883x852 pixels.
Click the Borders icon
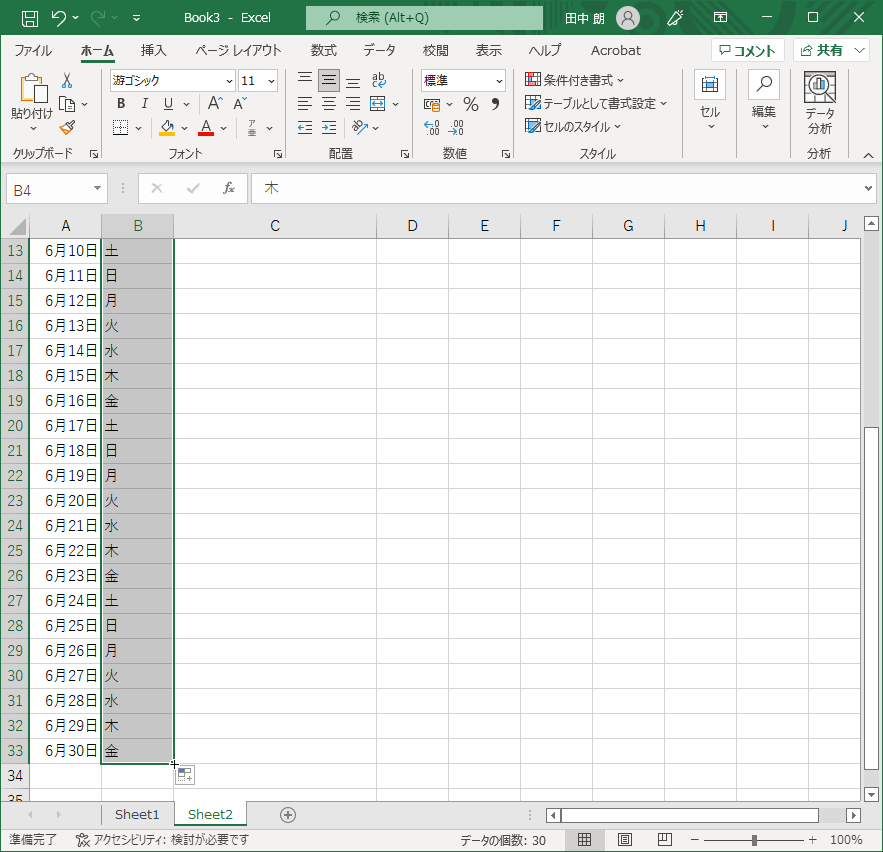tap(121, 128)
